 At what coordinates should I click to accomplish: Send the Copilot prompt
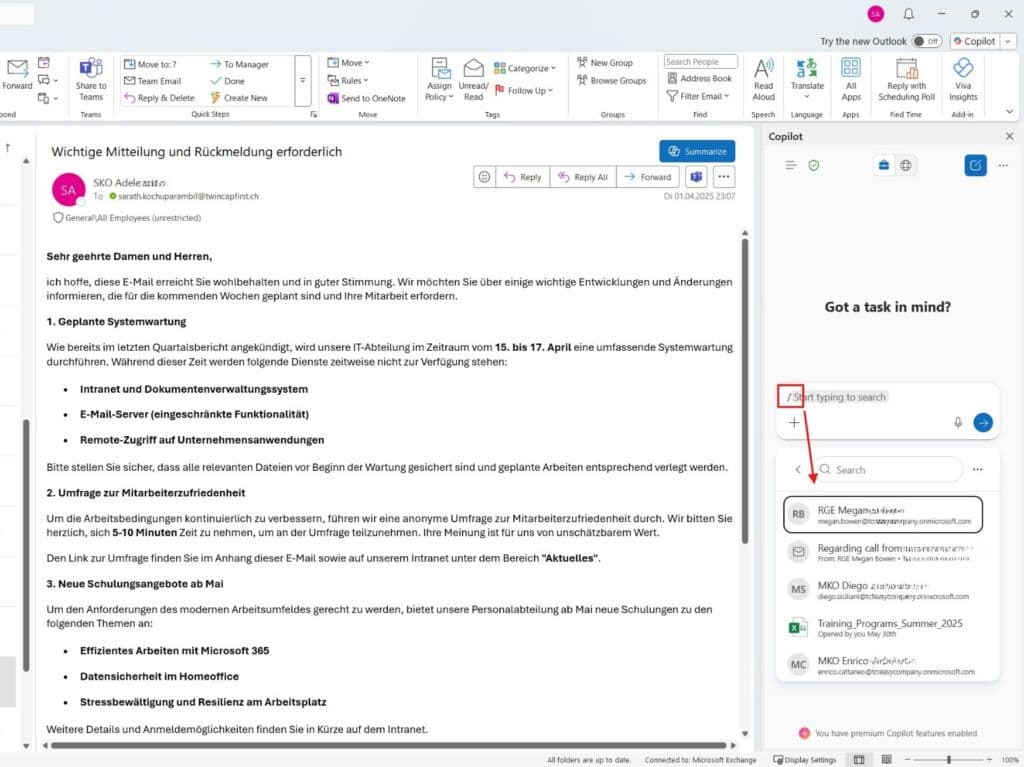tap(983, 423)
